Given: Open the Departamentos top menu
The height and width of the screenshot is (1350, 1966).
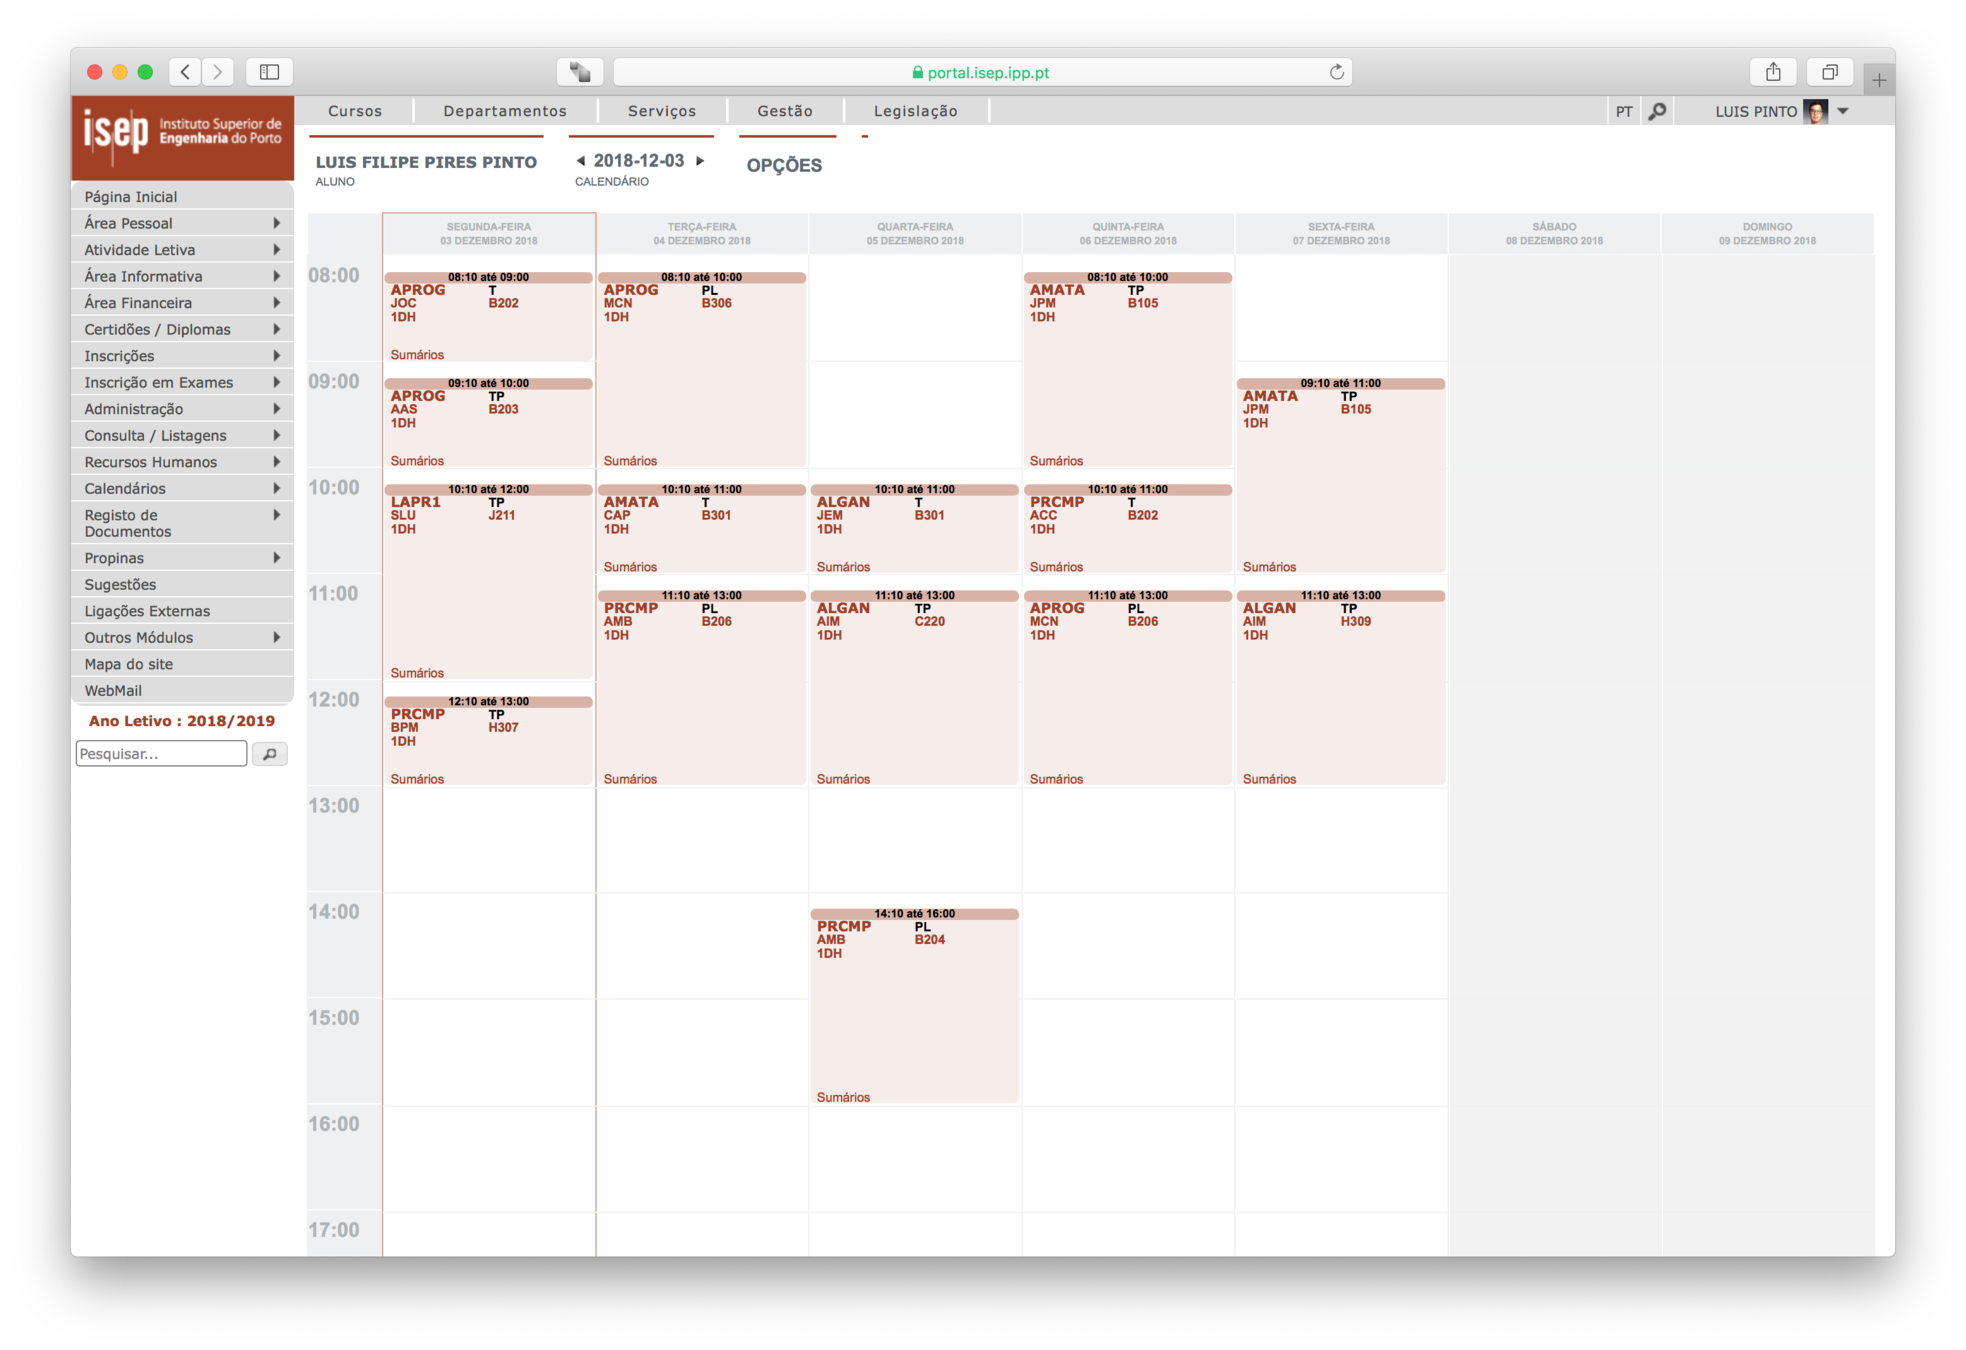Looking at the screenshot, I should [504, 111].
